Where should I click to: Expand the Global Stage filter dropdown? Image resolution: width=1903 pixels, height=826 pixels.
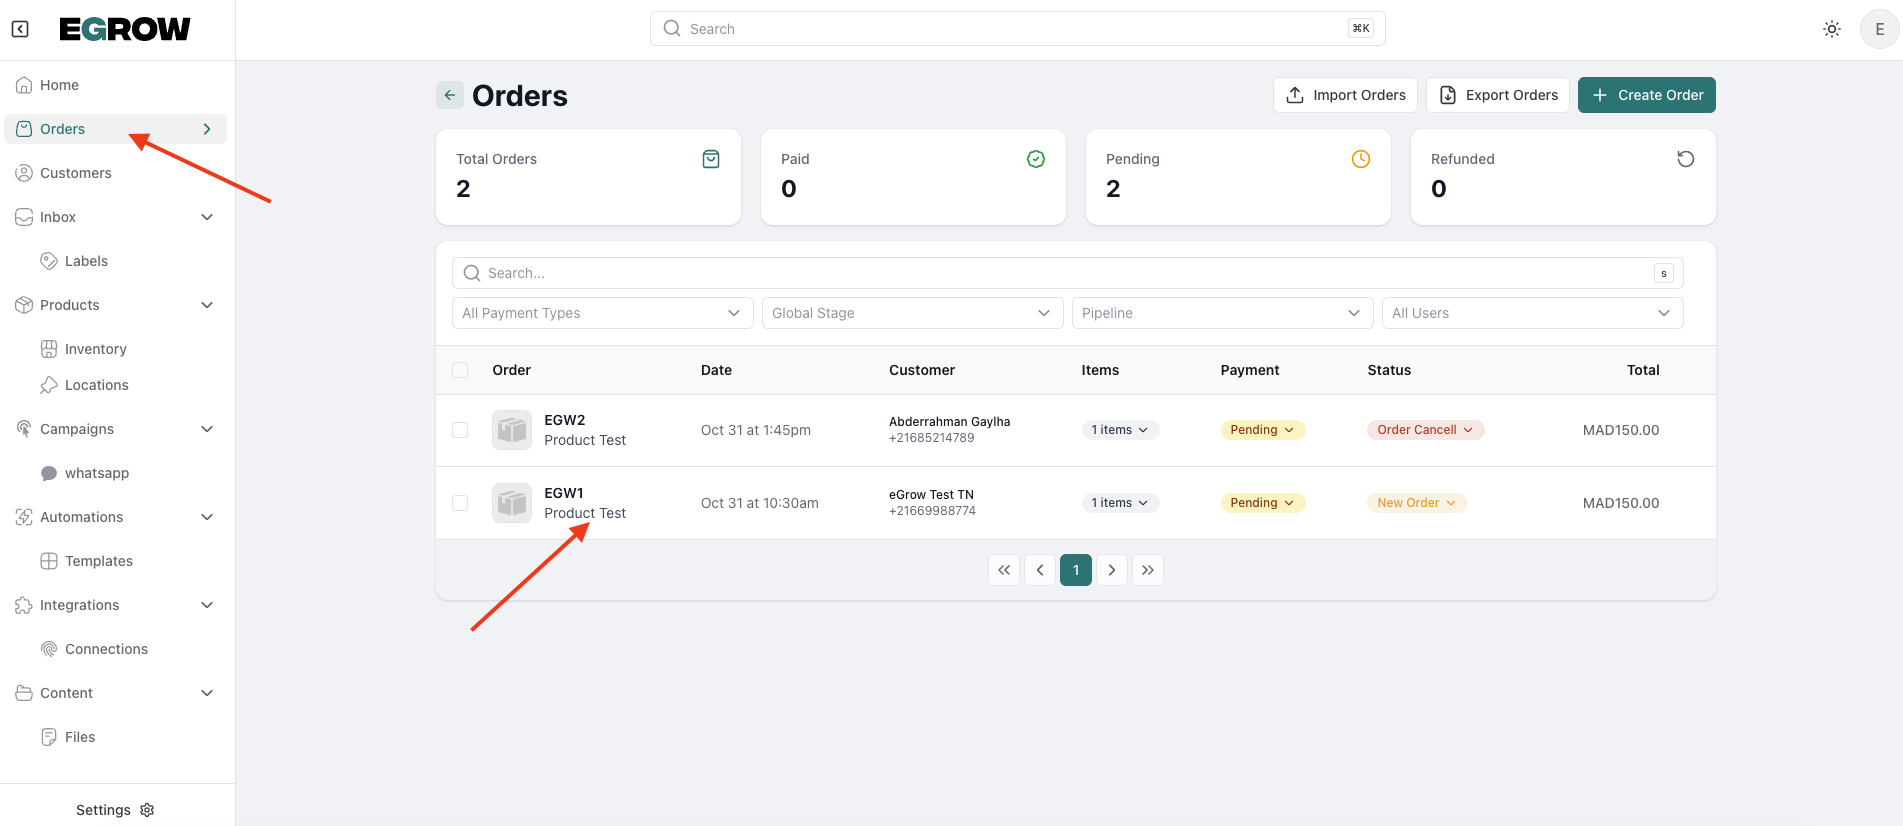[x=911, y=313]
